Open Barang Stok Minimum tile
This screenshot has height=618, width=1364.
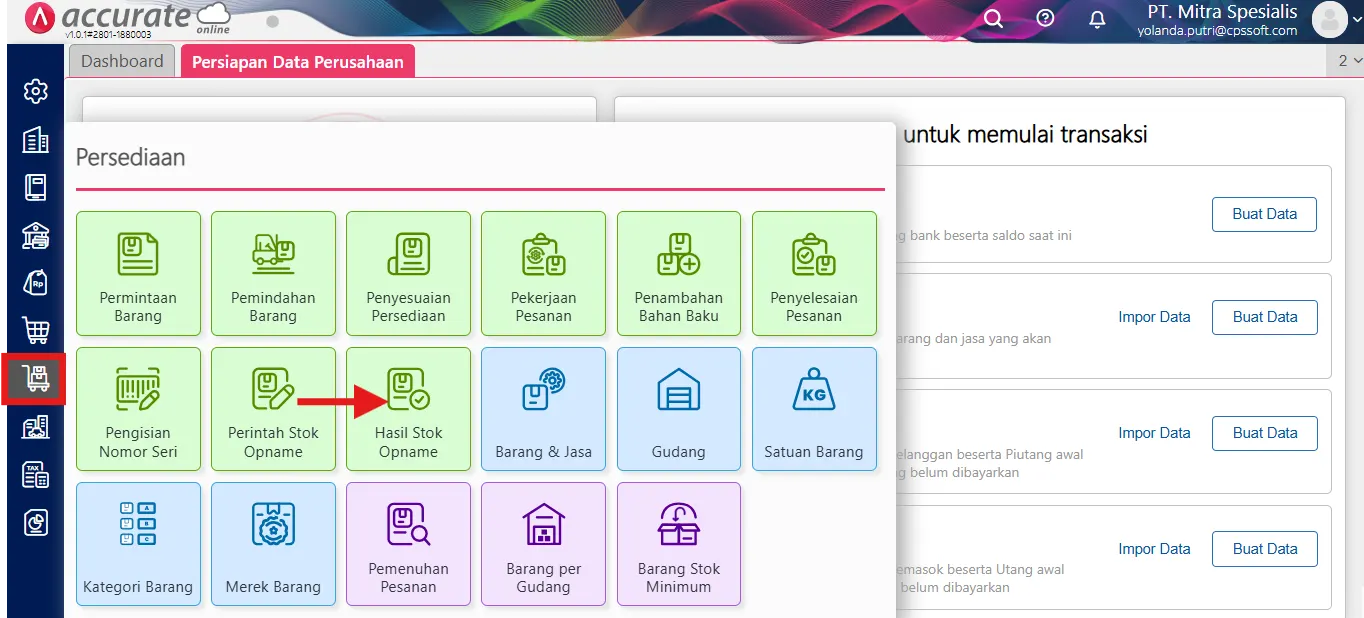(679, 544)
